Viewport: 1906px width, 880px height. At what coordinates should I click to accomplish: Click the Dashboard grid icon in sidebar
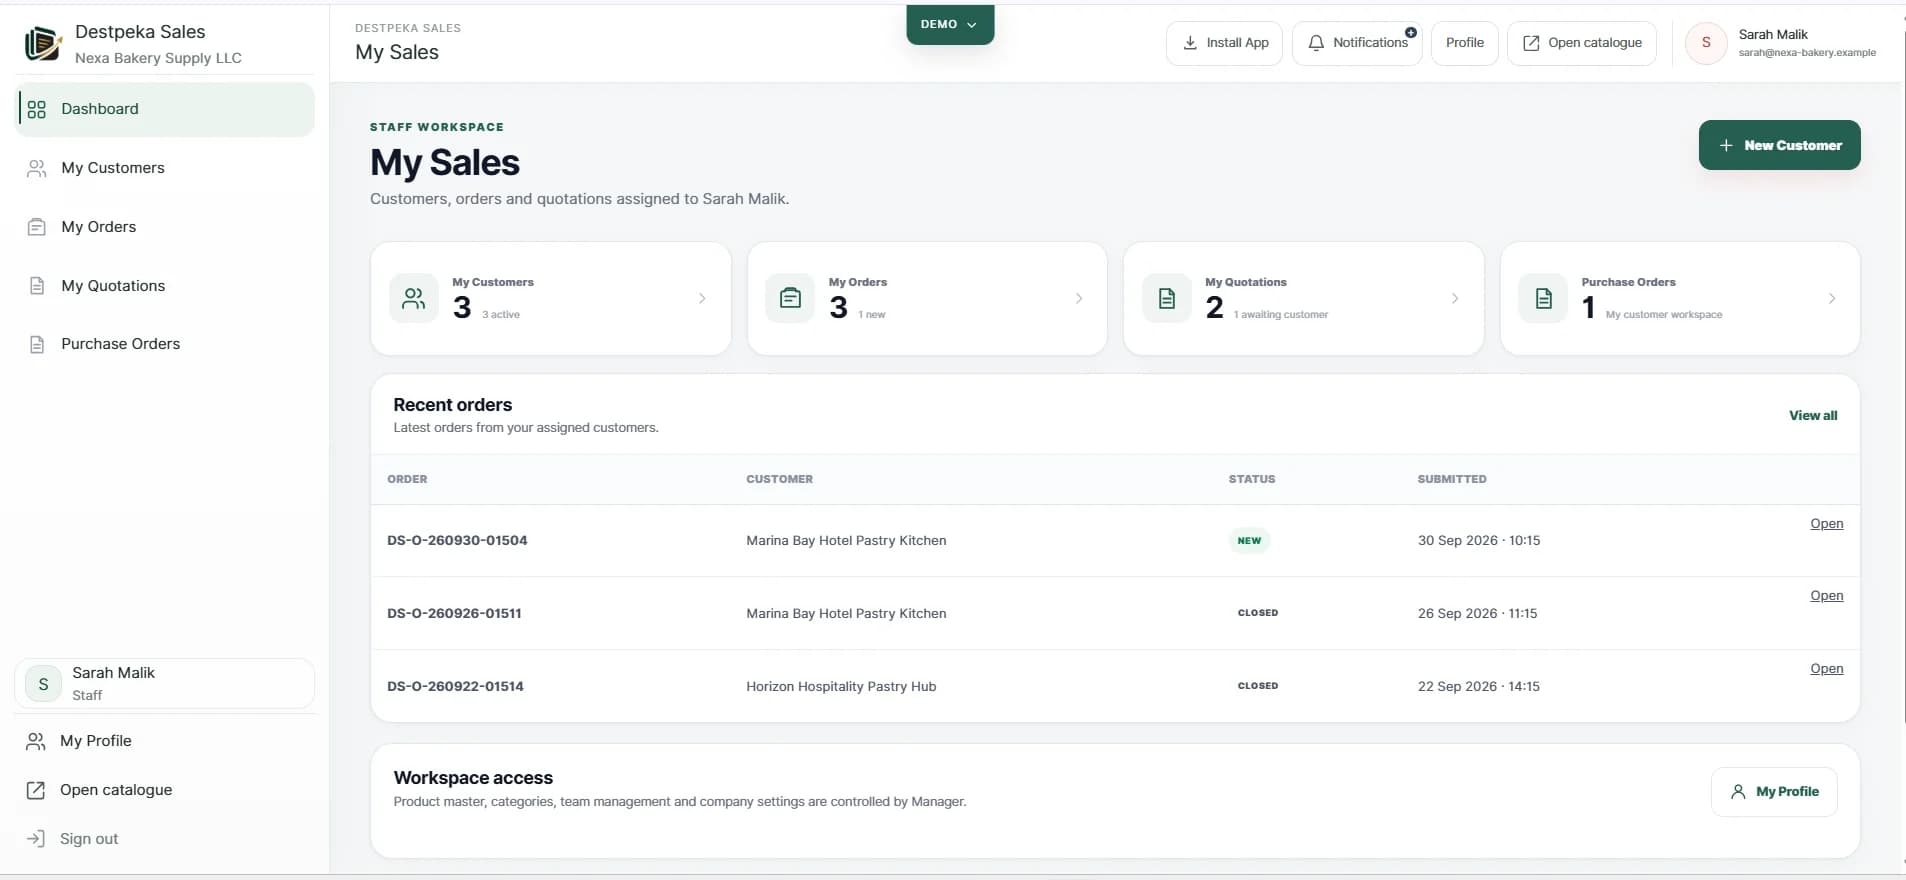pyautogui.click(x=37, y=109)
